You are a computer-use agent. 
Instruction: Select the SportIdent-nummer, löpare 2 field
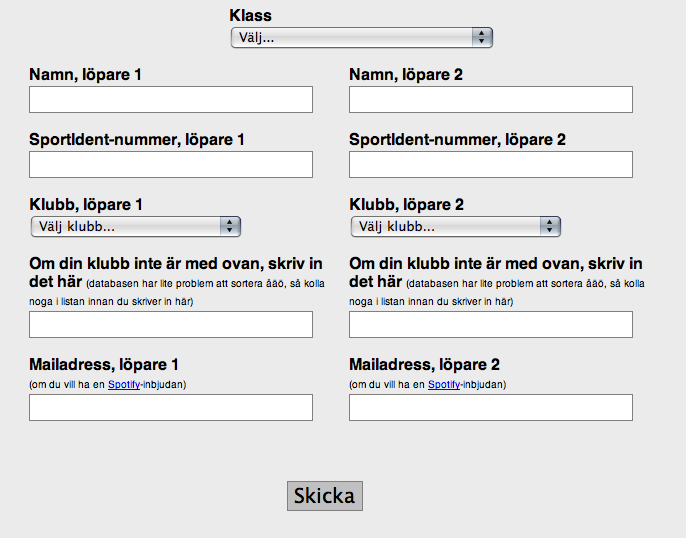click(x=491, y=164)
